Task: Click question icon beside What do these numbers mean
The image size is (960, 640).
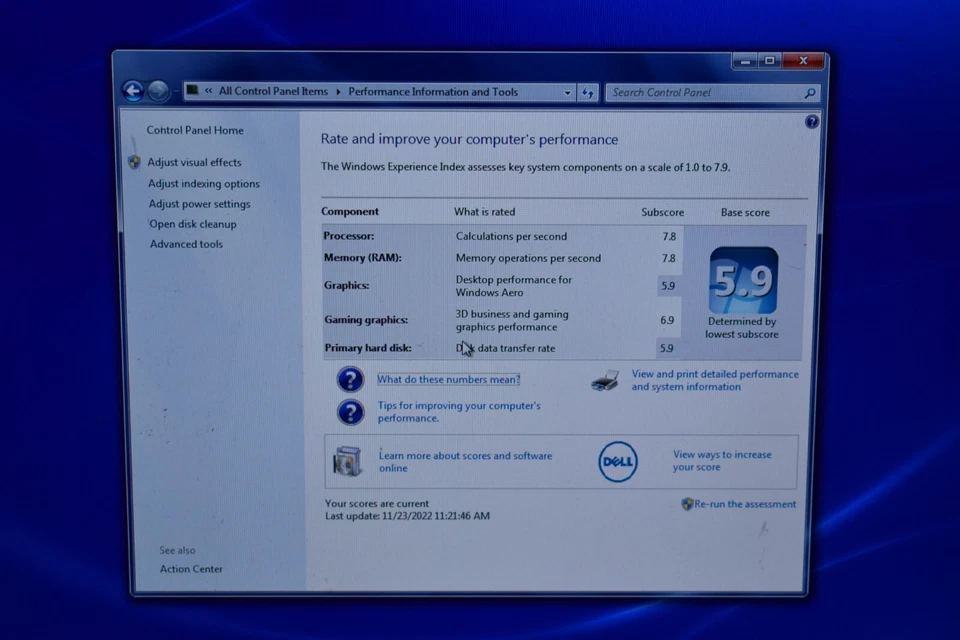Action: tap(350, 380)
